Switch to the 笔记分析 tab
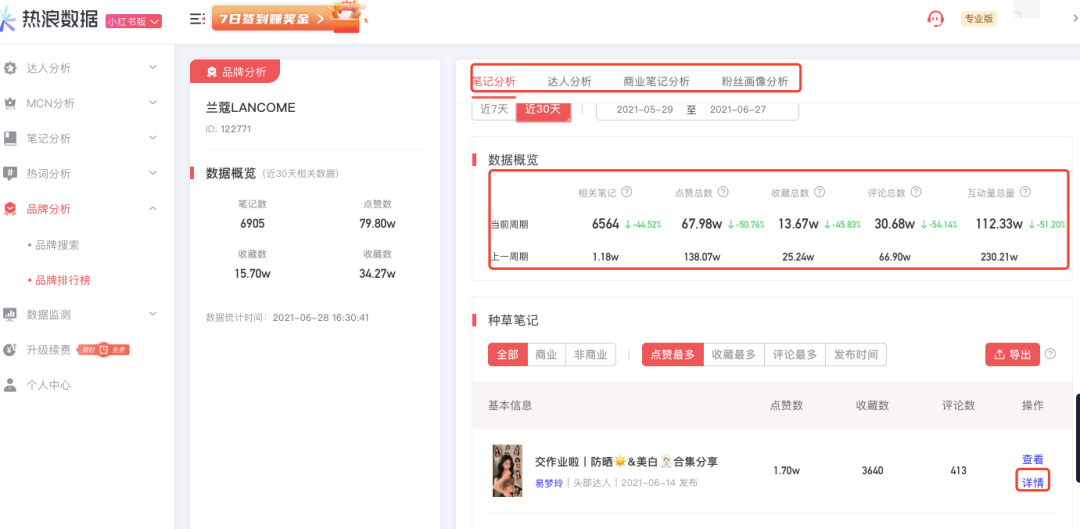 [493, 81]
